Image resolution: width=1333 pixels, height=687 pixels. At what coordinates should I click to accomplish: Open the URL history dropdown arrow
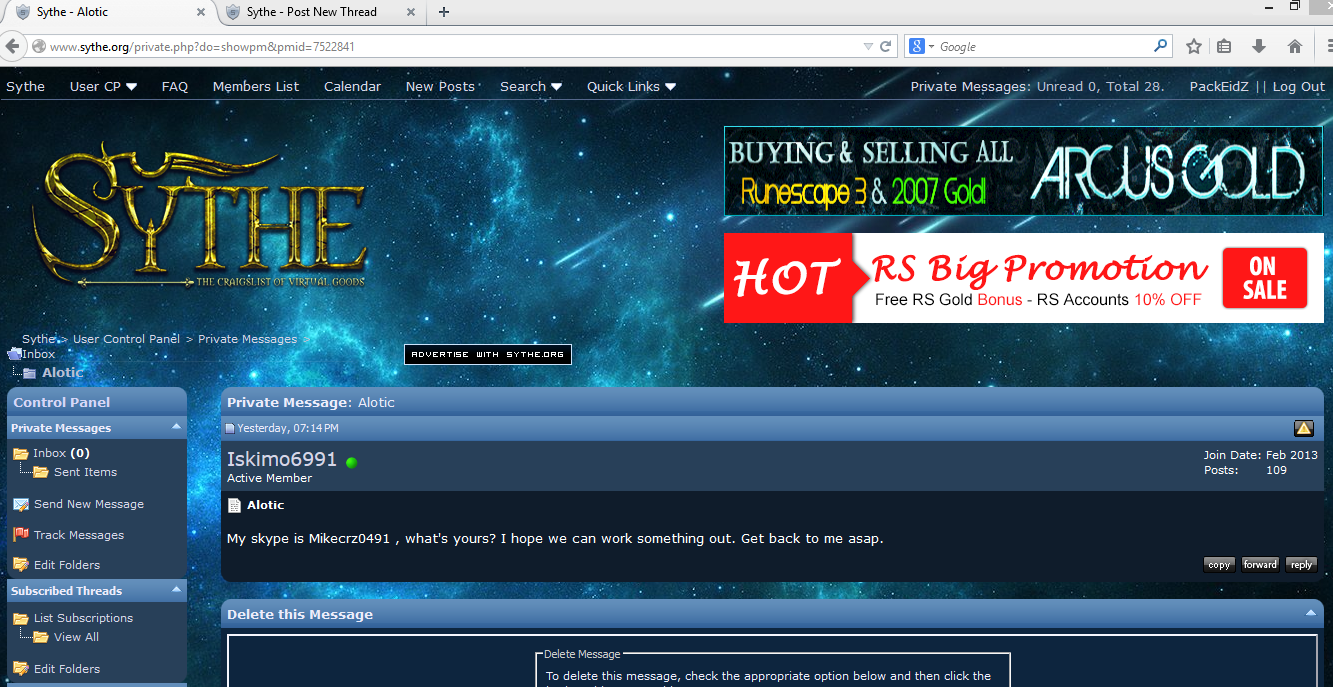[x=868, y=46]
